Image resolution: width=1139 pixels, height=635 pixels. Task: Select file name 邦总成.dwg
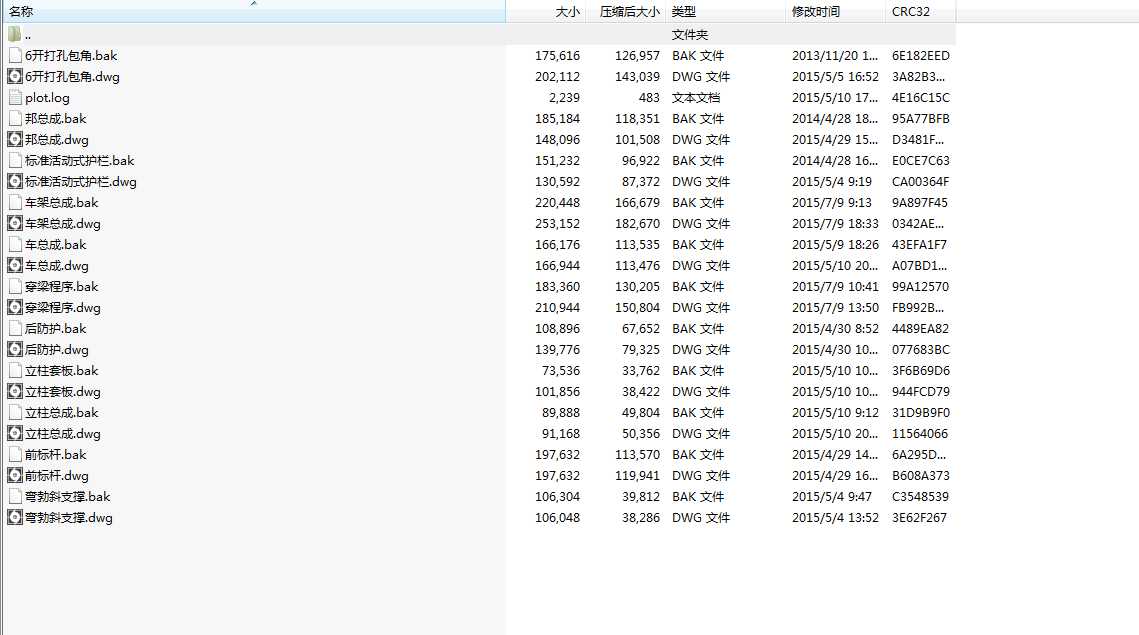(57, 140)
